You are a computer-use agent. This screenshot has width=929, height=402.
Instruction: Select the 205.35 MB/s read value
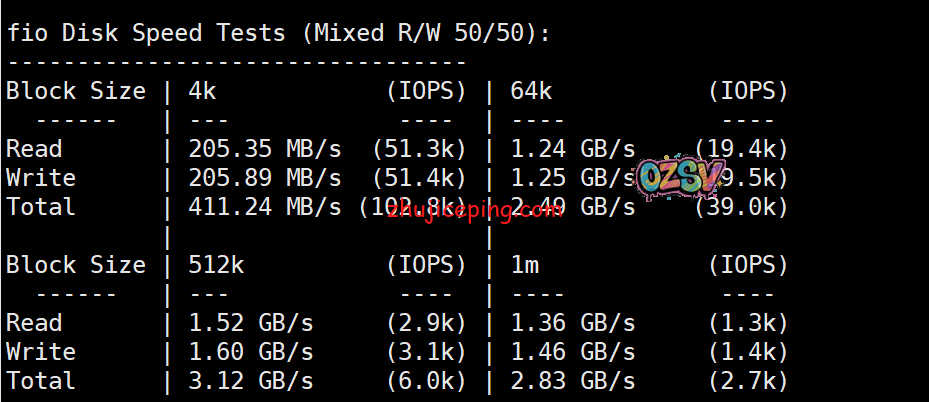[265, 149]
